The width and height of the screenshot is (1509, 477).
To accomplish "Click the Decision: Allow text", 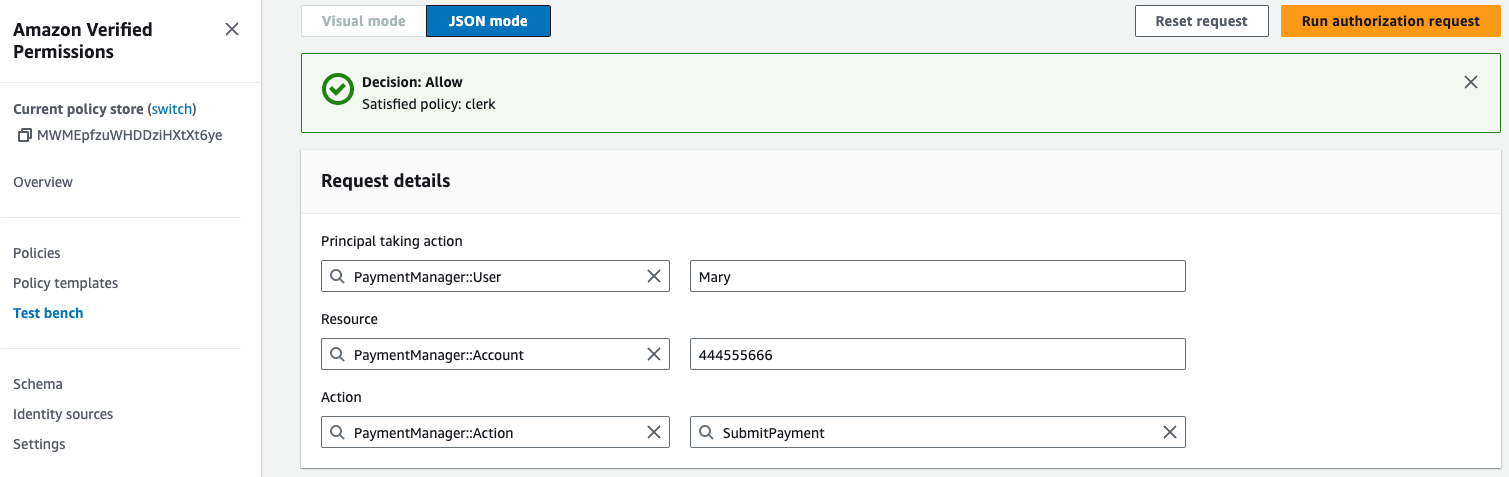I will pos(412,82).
